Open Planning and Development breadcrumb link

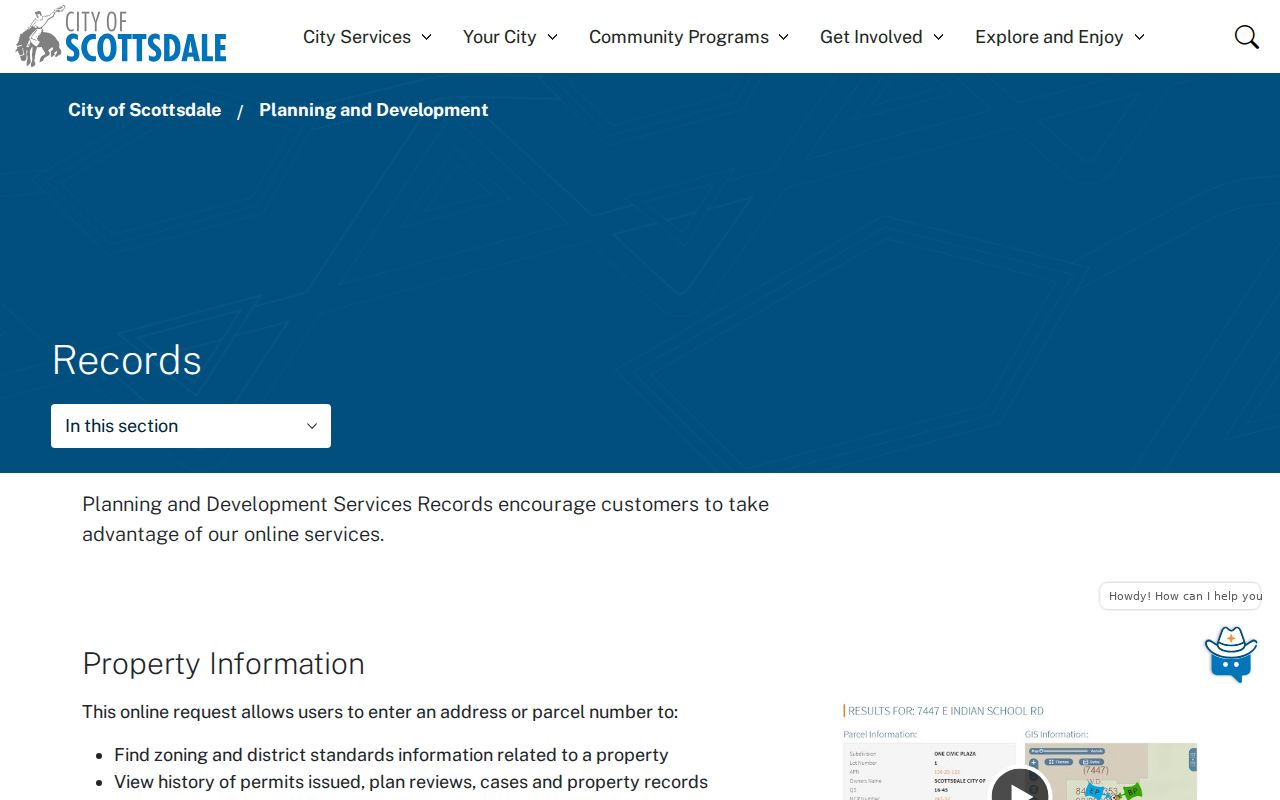(374, 110)
